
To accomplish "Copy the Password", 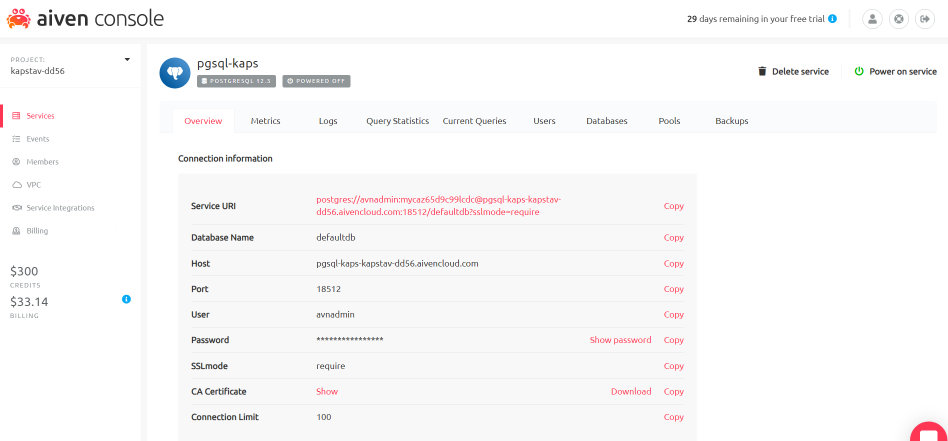I will [x=674, y=340].
